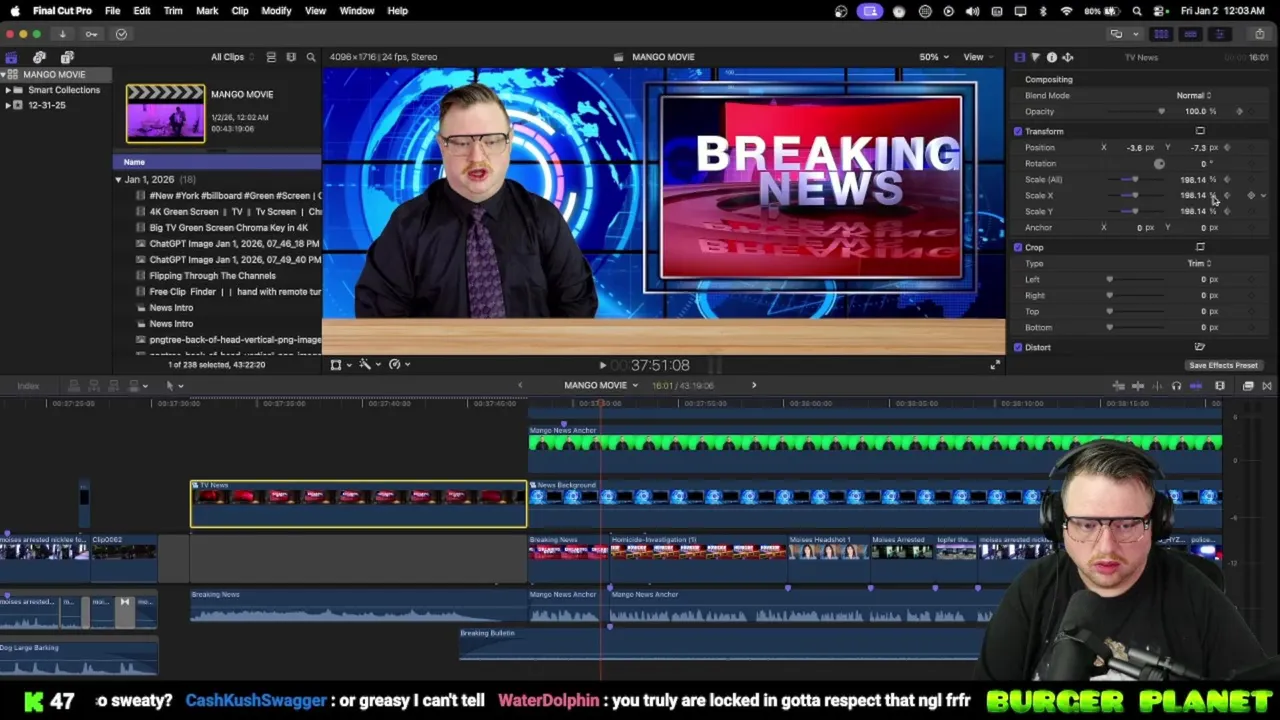Open the Trim menu
The height and width of the screenshot is (720, 1280).
coord(173,11)
